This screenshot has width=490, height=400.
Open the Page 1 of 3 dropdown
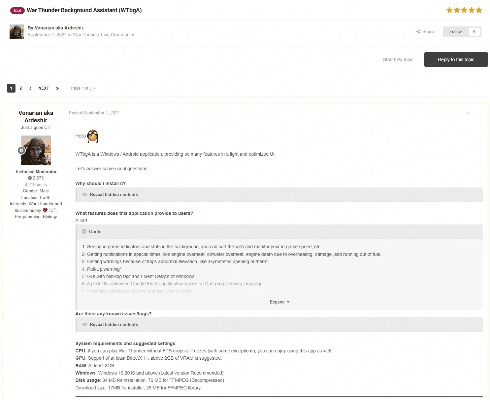pyautogui.click(x=83, y=88)
